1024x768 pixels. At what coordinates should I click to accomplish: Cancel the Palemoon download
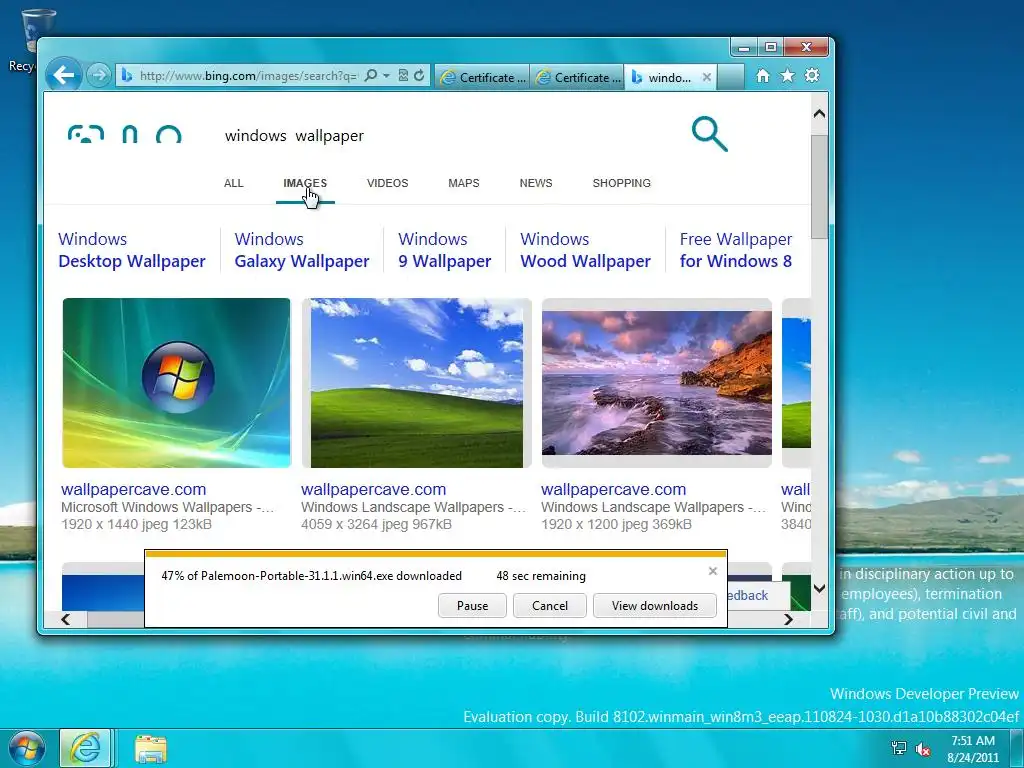click(x=550, y=605)
